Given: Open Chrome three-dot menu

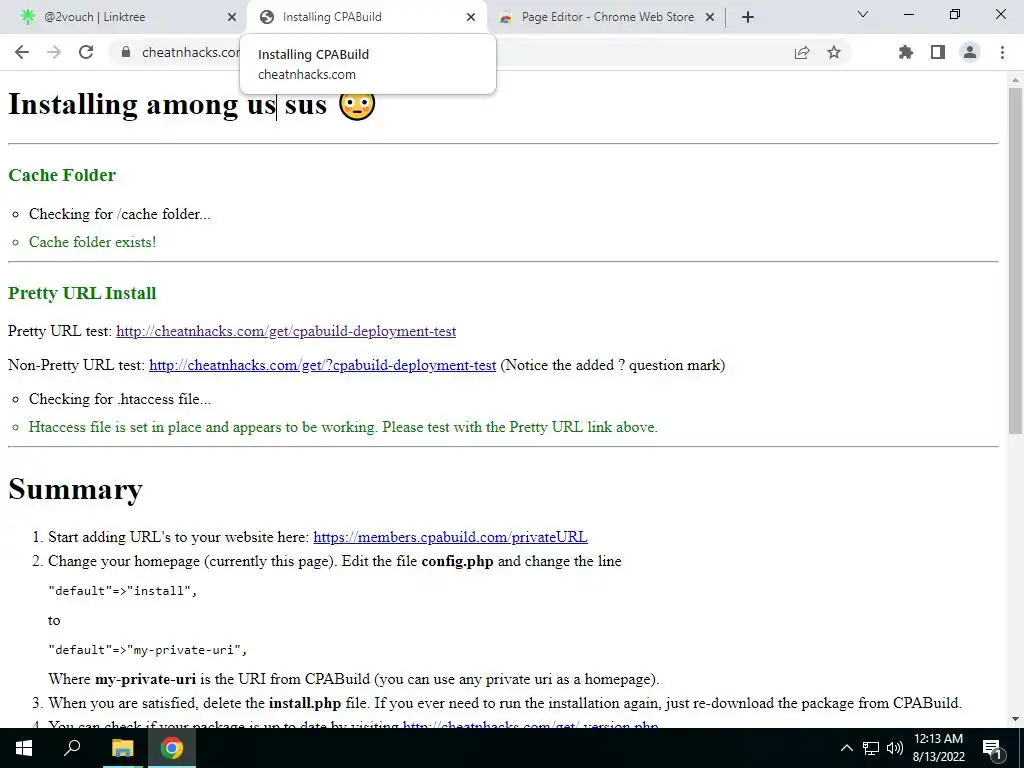Looking at the screenshot, I should tap(1002, 52).
